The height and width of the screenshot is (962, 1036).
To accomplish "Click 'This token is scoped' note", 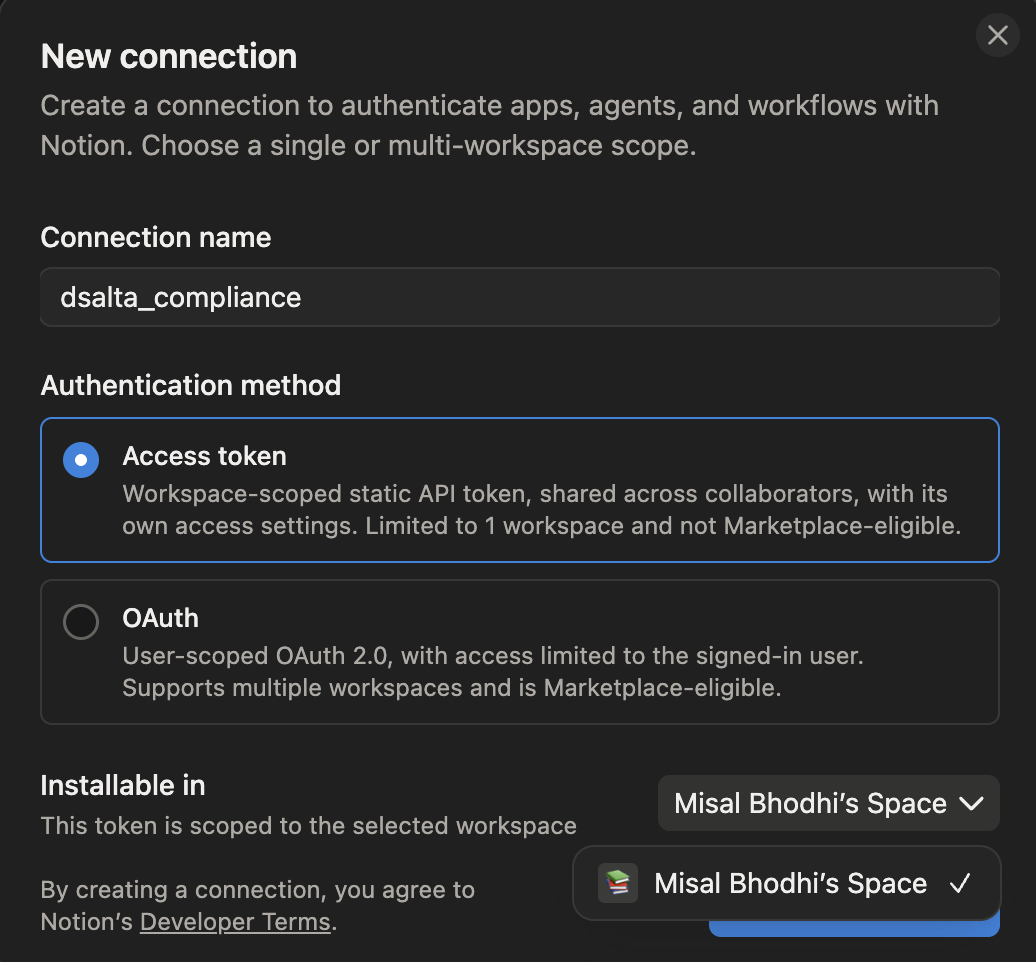I will [x=309, y=826].
